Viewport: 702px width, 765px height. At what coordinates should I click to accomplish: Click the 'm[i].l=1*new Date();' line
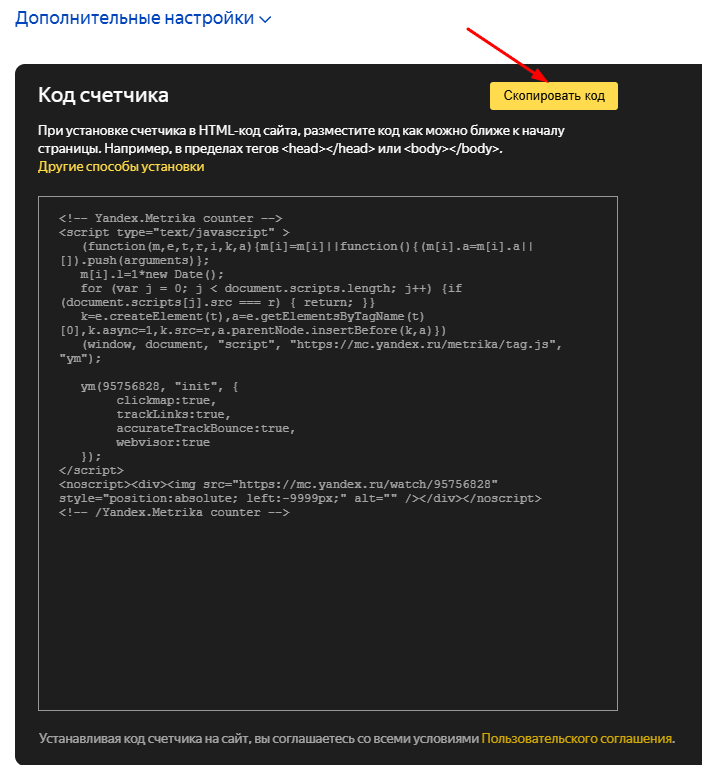(x=152, y=274)
